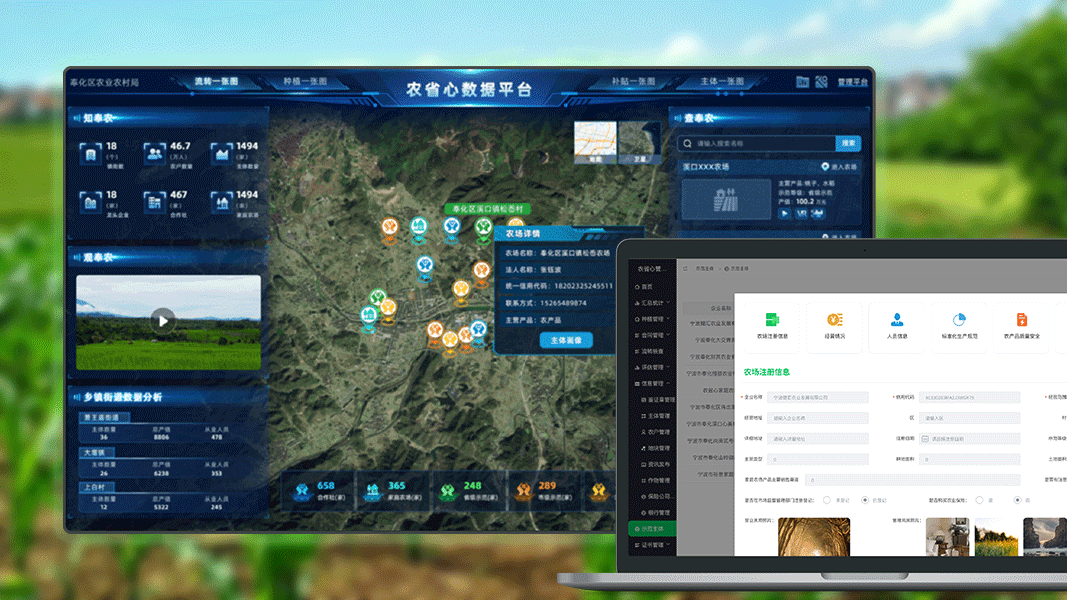Click the green icon next to 248
1067x600 pixels.
447,490
